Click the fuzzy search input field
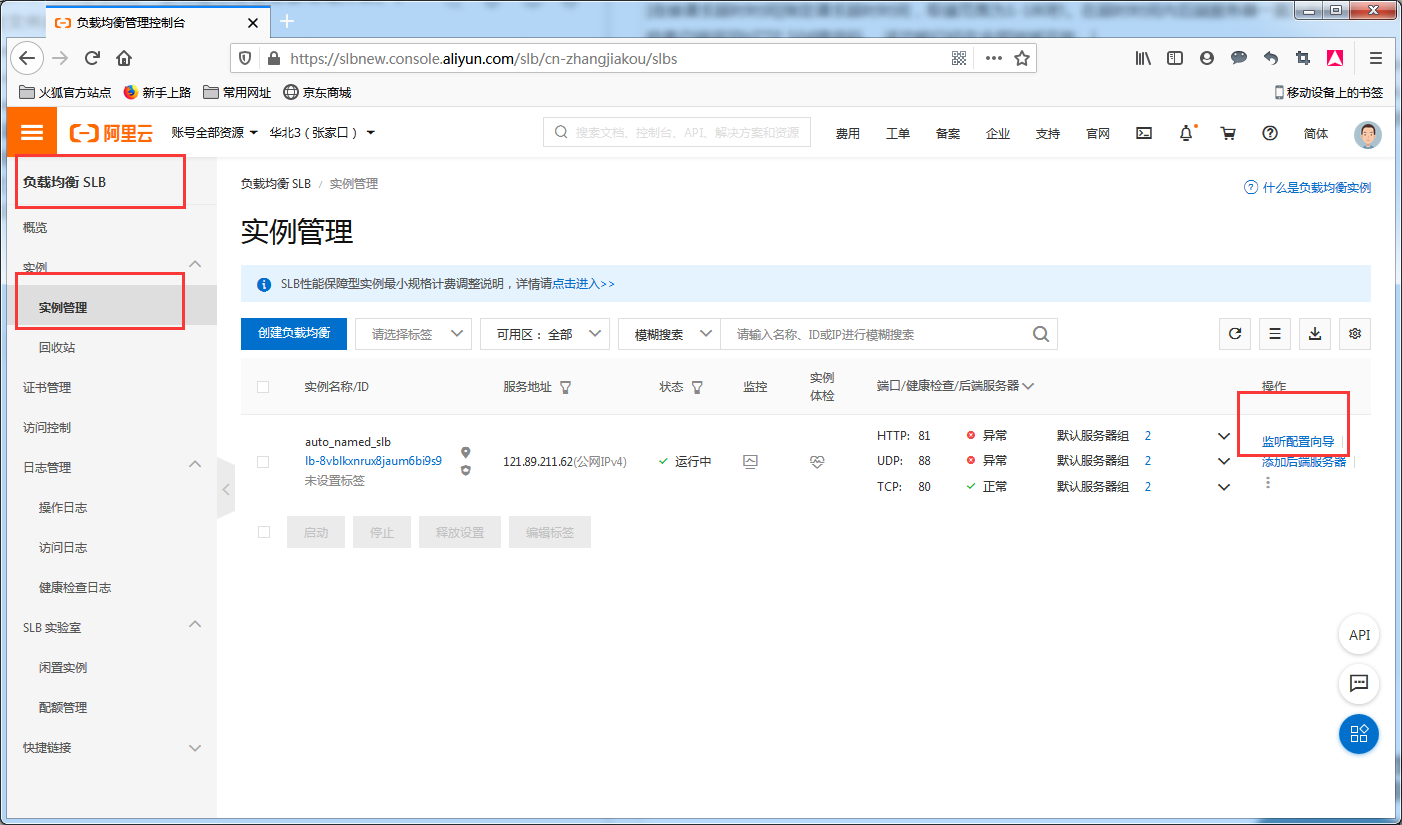The image size is (1402, 825). tap(880, 333)
